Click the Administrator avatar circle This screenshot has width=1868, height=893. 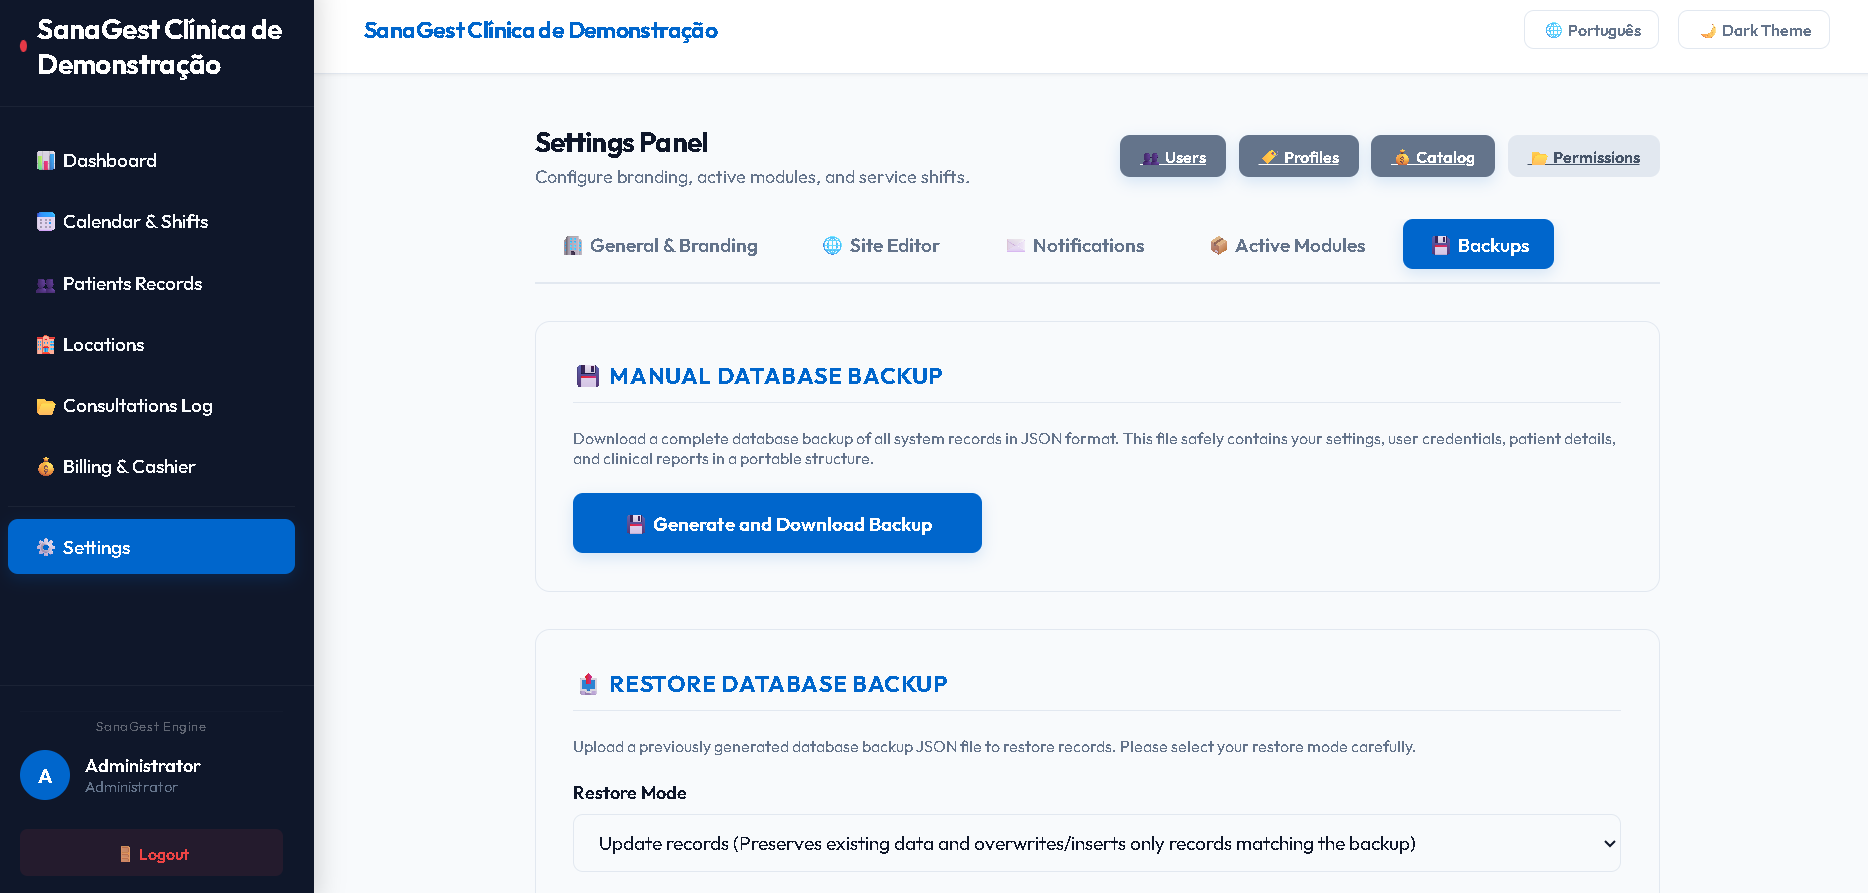coord(45,775)
